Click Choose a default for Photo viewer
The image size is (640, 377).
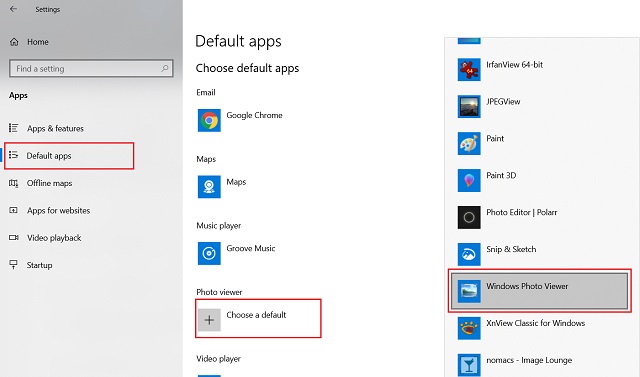258,319
